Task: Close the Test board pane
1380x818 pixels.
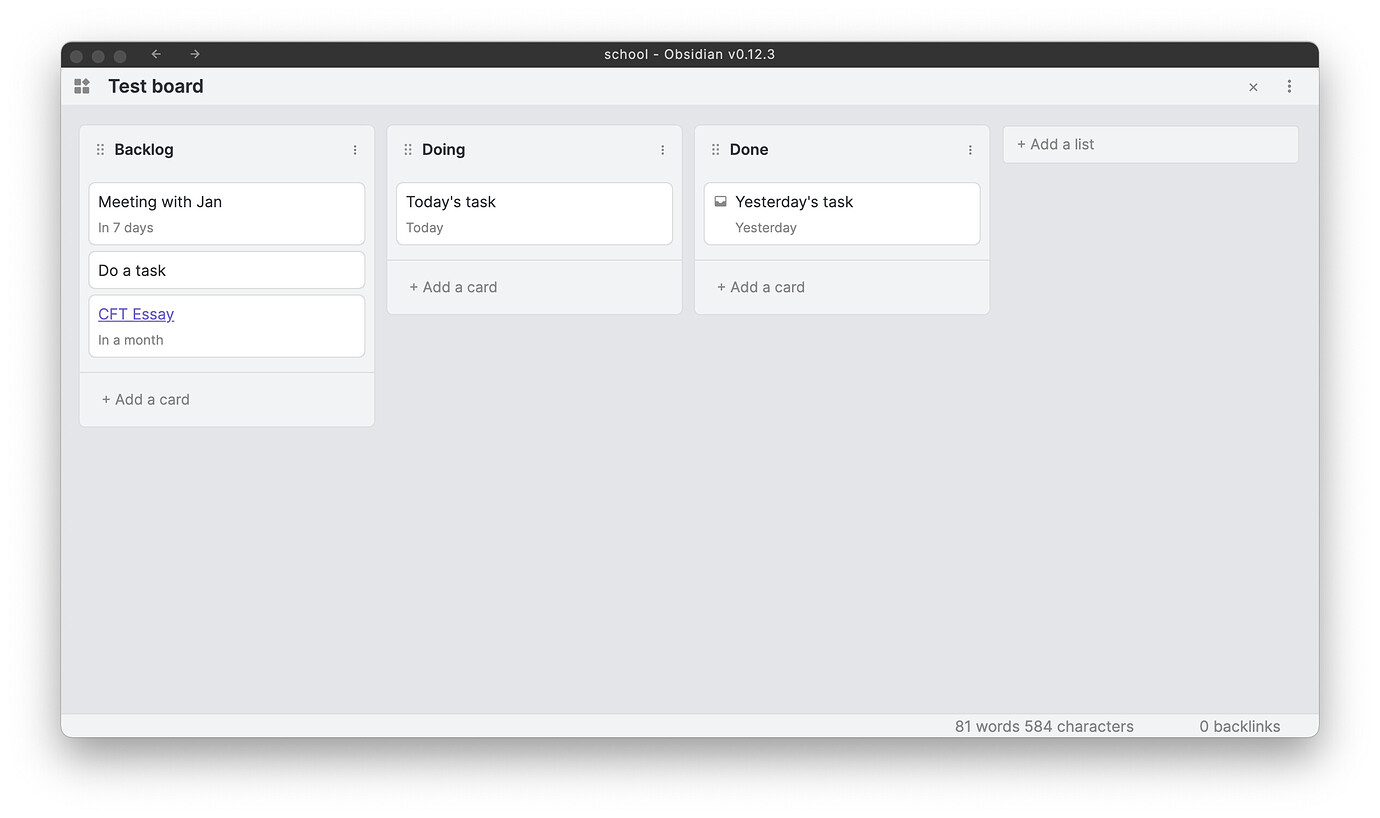Action: click(x=1253, y=87)
